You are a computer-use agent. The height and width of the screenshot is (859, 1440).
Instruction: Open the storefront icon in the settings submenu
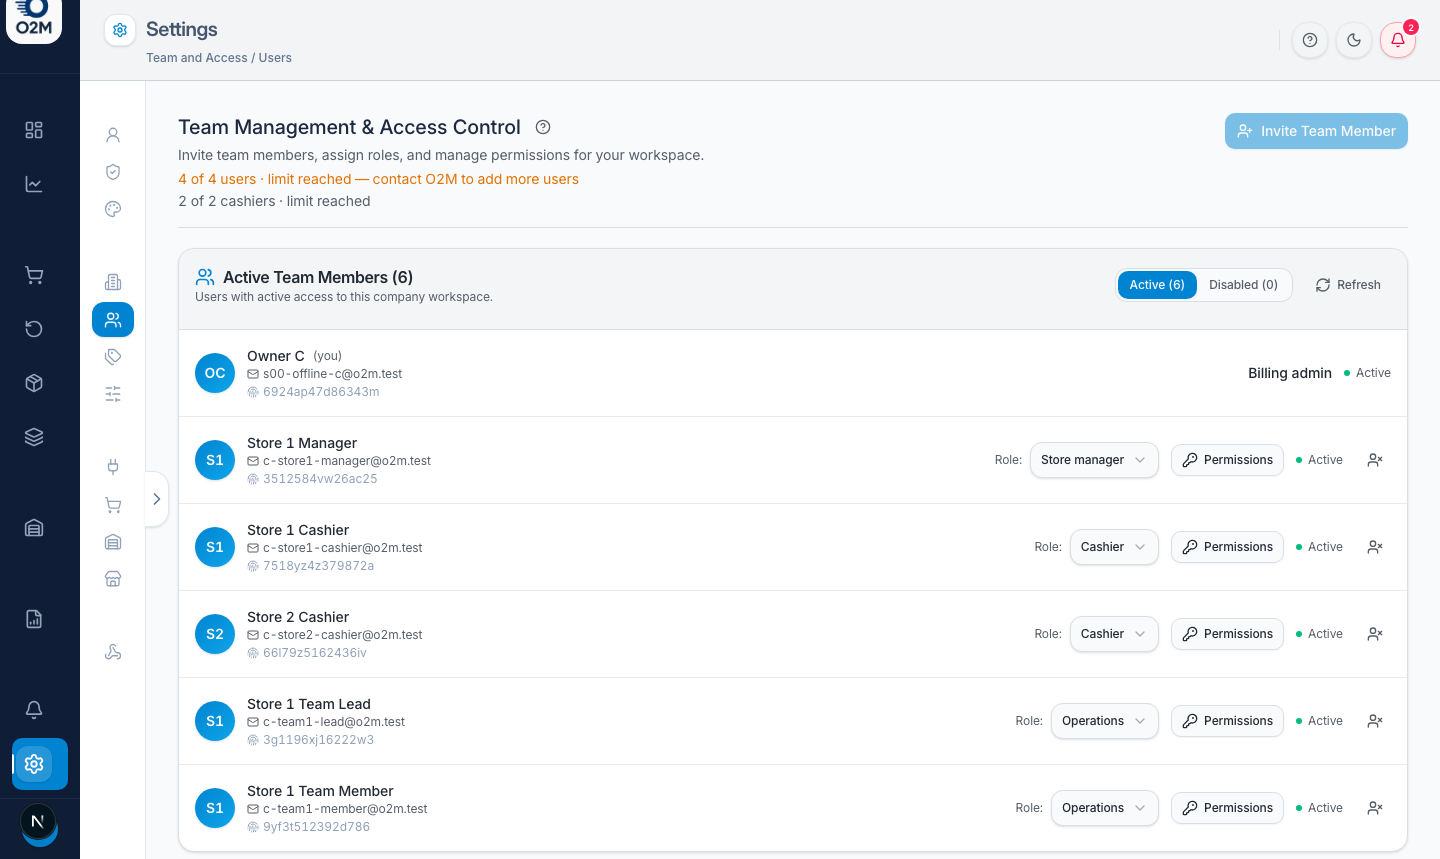coord(113,579)
